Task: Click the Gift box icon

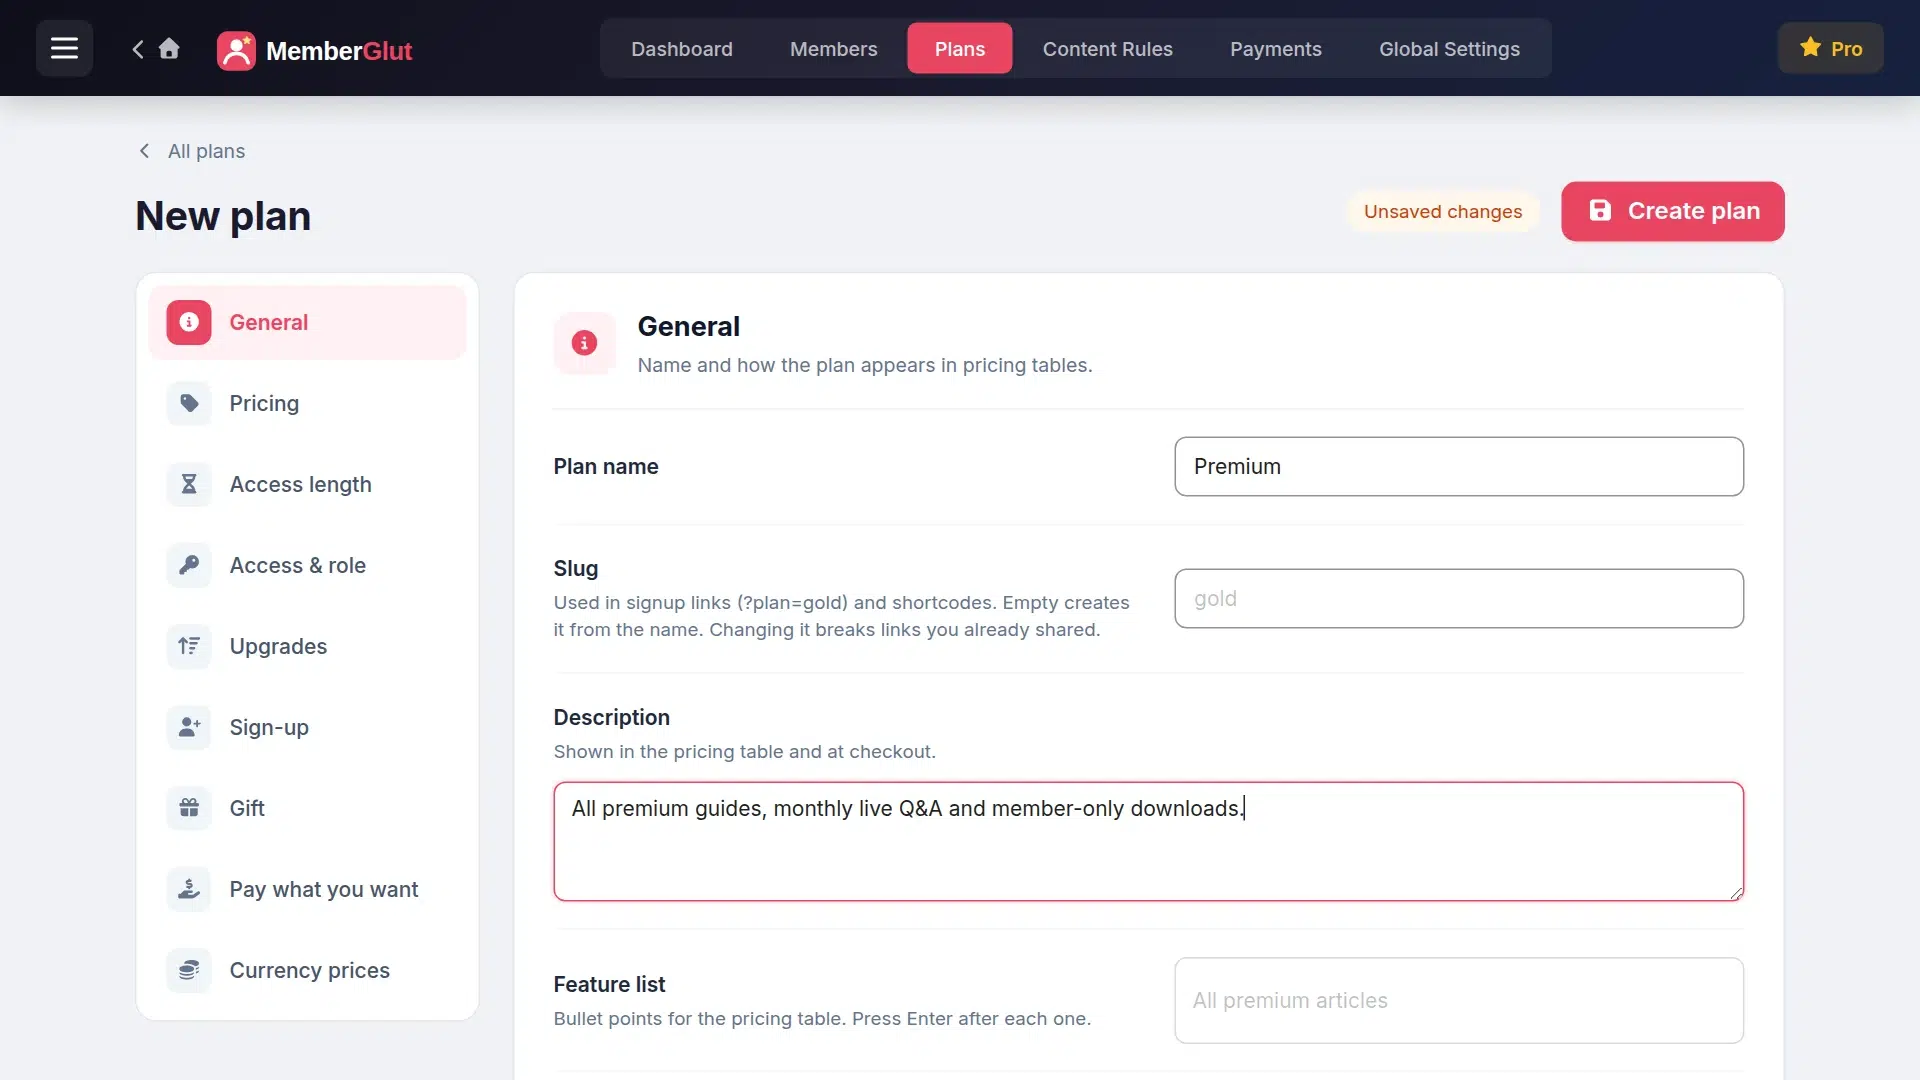Action: coord(189,808)
